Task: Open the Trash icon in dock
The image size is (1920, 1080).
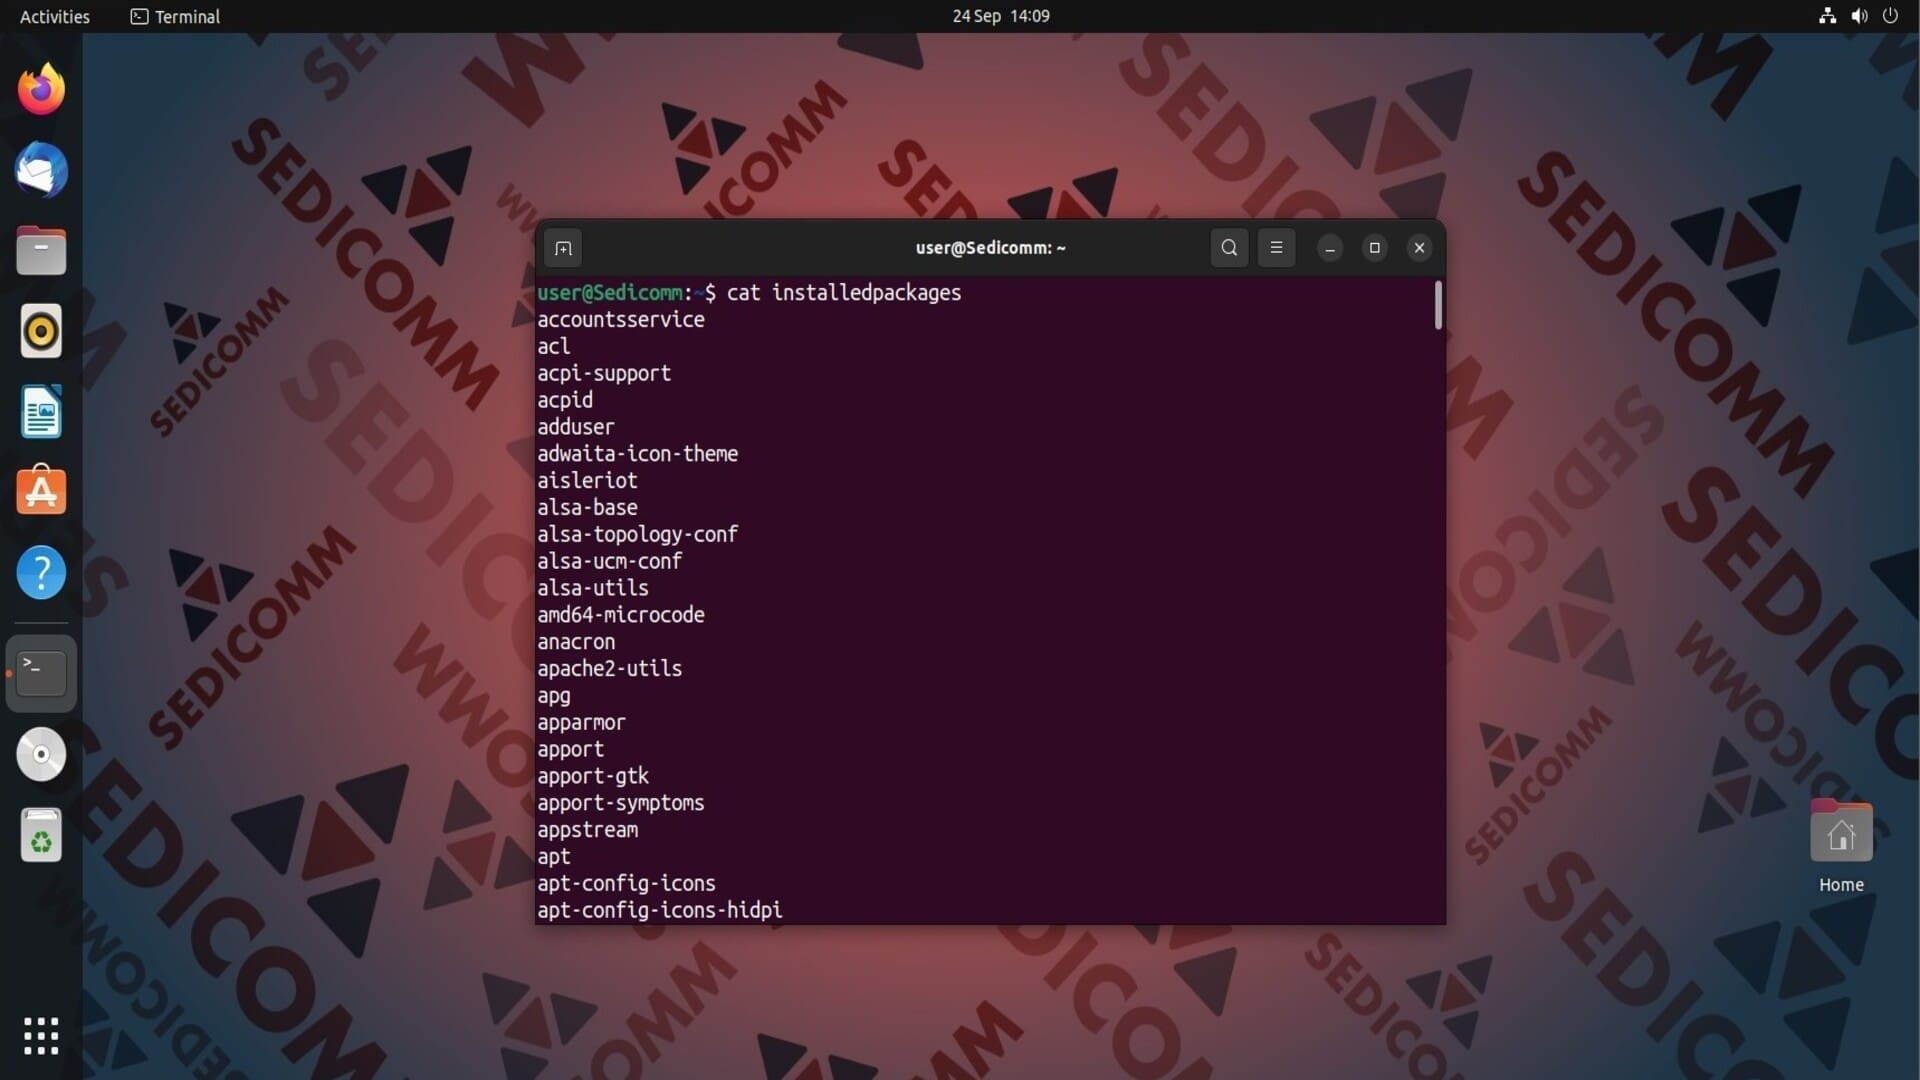Action: pos(41,835)
